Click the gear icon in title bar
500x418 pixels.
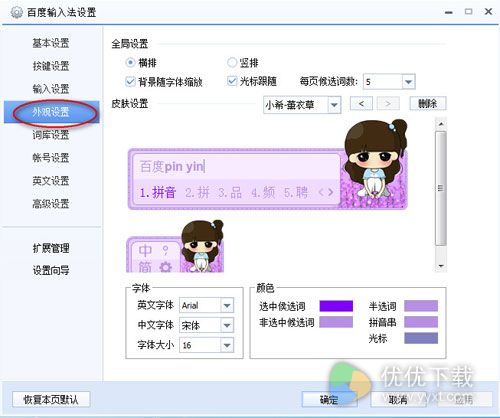click(x=17, y=12)
